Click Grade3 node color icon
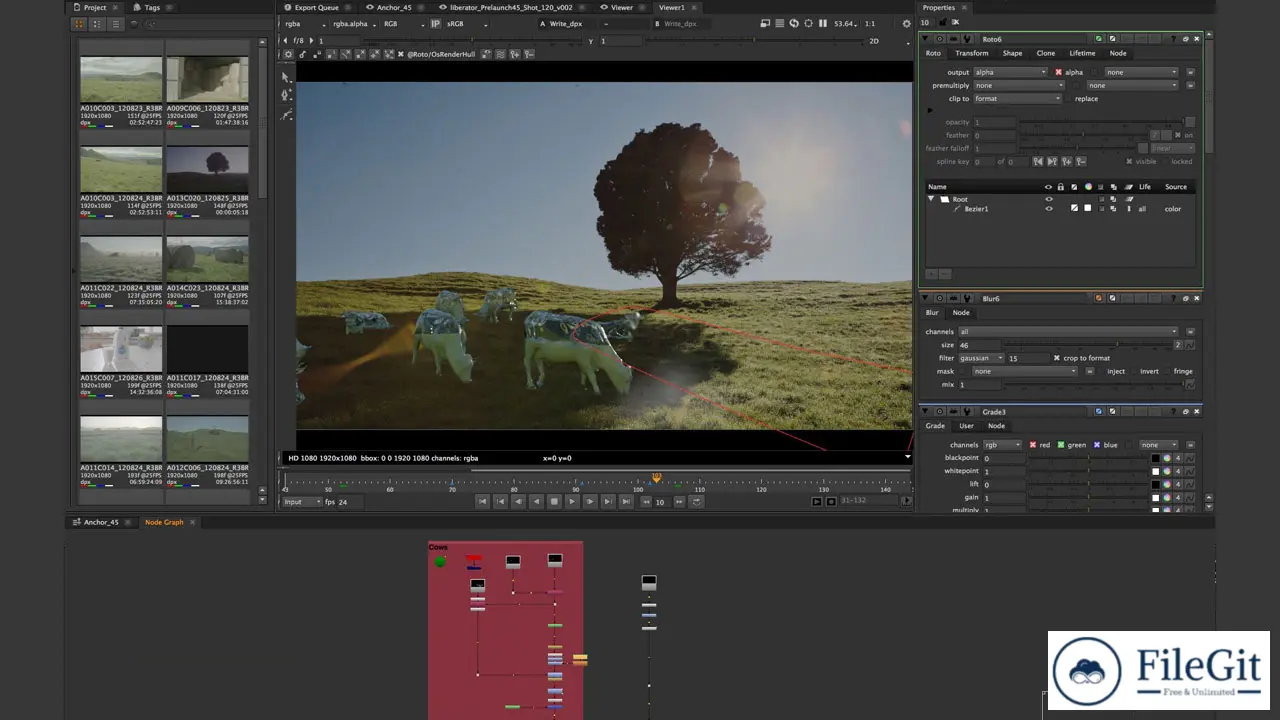Viewport: 1280px width, 720px height. point(1099,411)
